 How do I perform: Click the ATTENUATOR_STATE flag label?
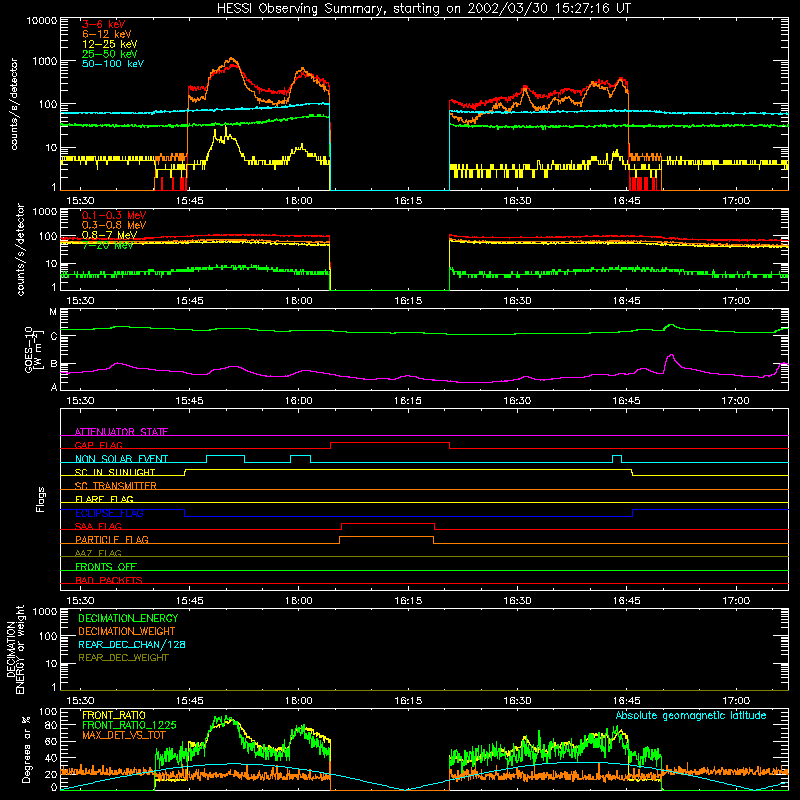121,432
